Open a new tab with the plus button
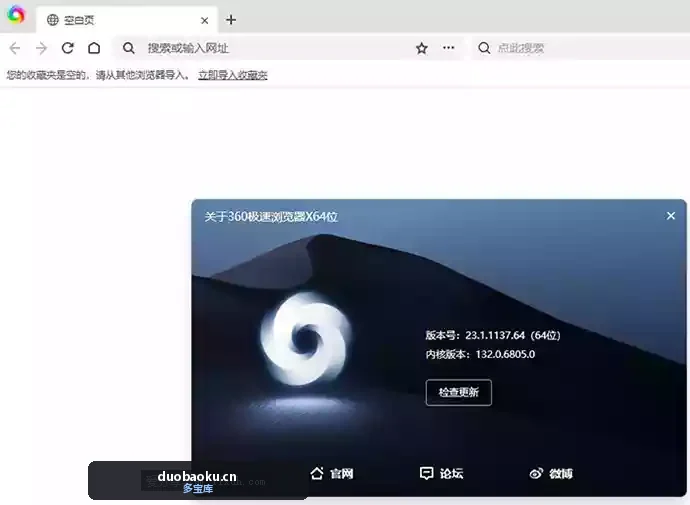Image resolution: width=690 pixels, height=505 pixels. tap(231, 20)
